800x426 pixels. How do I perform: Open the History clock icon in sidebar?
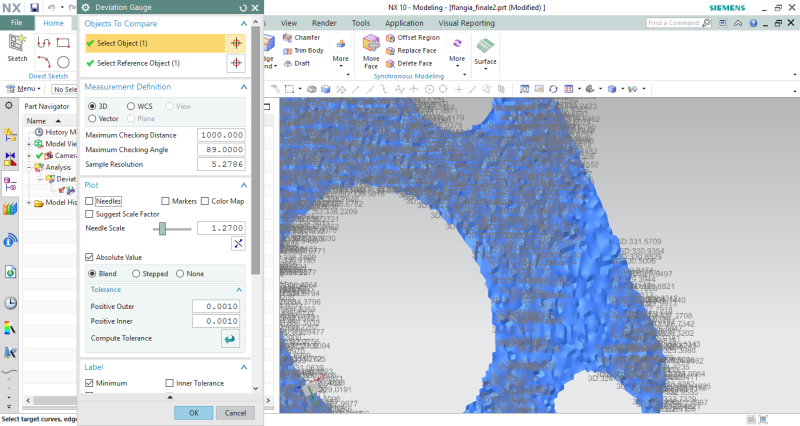pyautogui.click(x=10, y=303)
